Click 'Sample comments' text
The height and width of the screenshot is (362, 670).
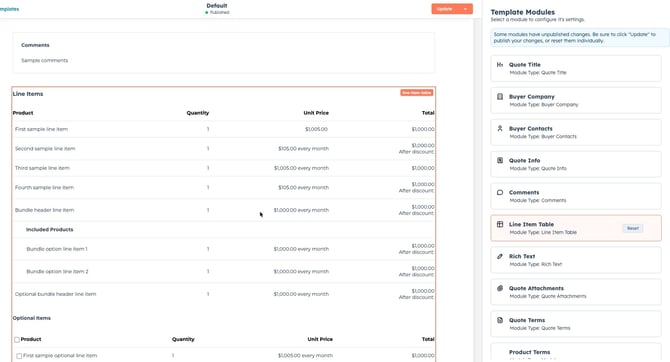pyautogui.click(x=44, y=61)
